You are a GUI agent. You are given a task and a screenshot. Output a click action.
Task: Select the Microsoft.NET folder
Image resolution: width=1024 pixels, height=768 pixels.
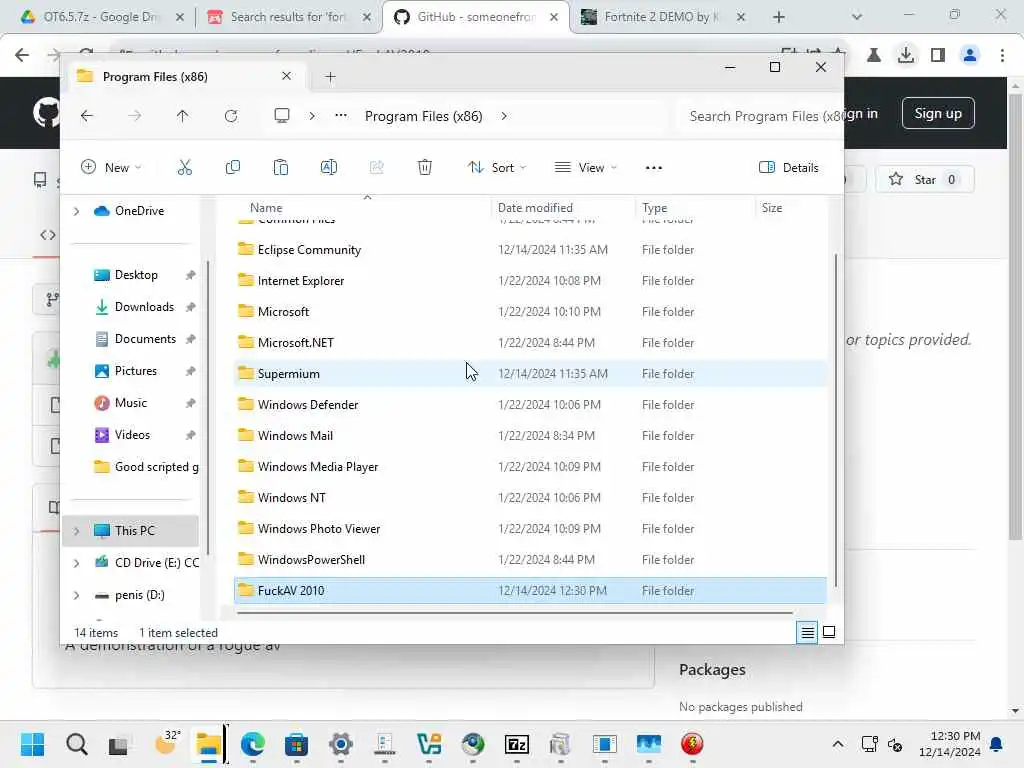tap(530, 343)
